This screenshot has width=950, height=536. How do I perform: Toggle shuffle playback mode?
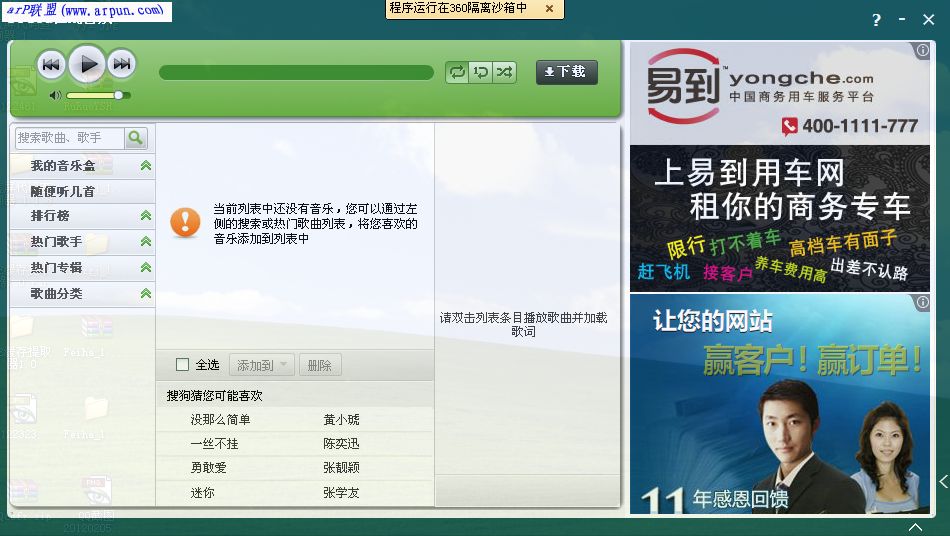[x=505, y=72]
